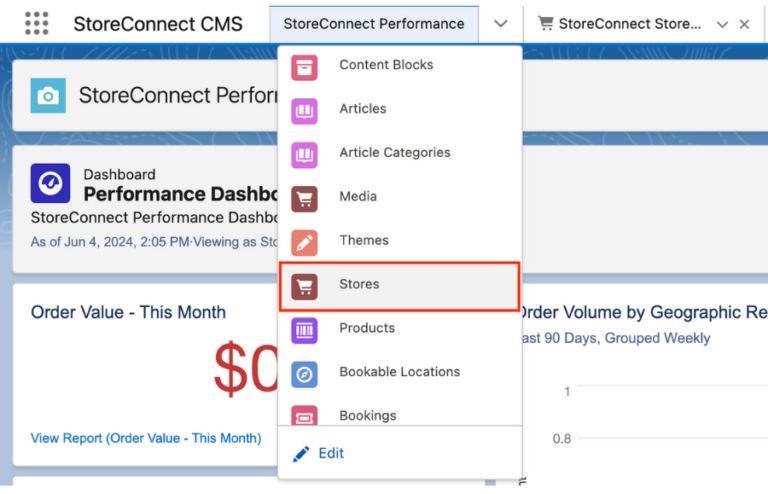Collapse the navigation menu dropdown chevron
This screenshot has height=494, width=768.
500,24
